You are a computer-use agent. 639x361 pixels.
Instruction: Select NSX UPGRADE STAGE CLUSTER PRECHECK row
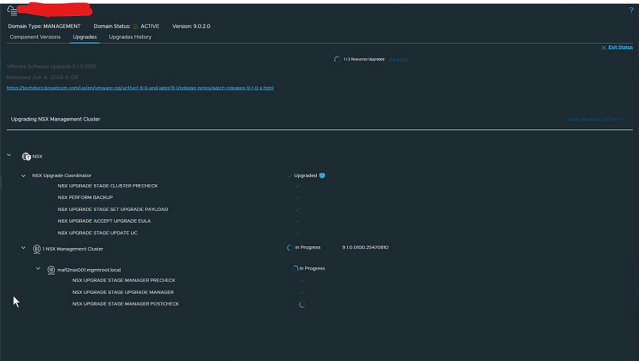(x=108, y=186)
